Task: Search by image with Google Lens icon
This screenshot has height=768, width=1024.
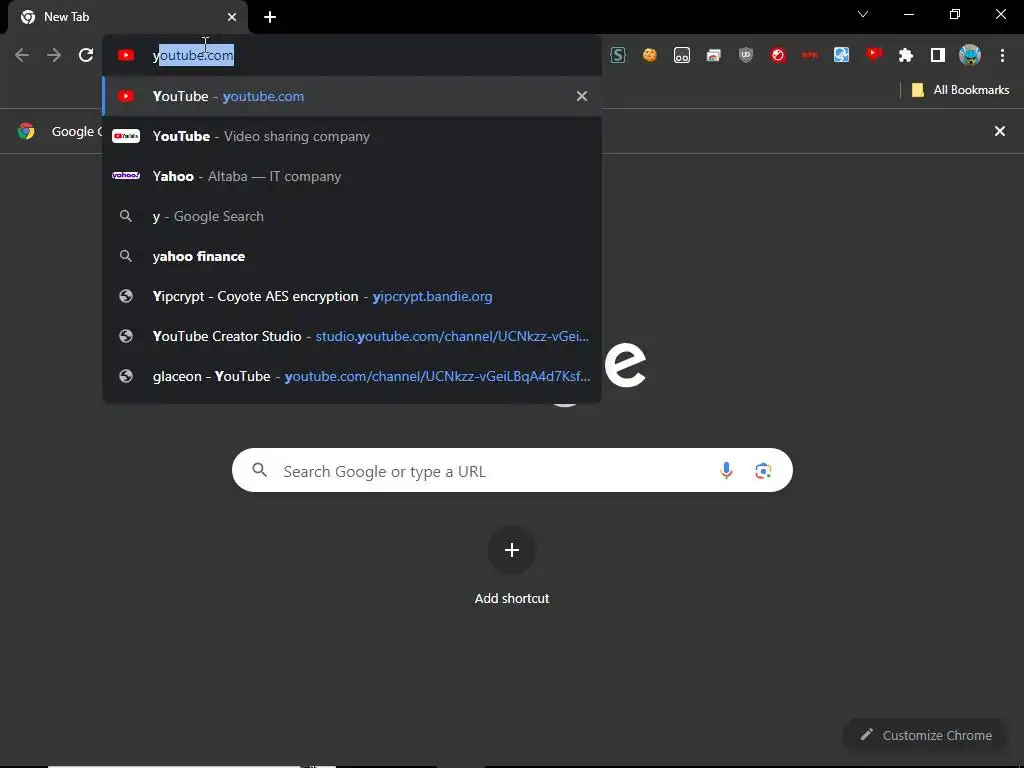Action: [763, 470]
